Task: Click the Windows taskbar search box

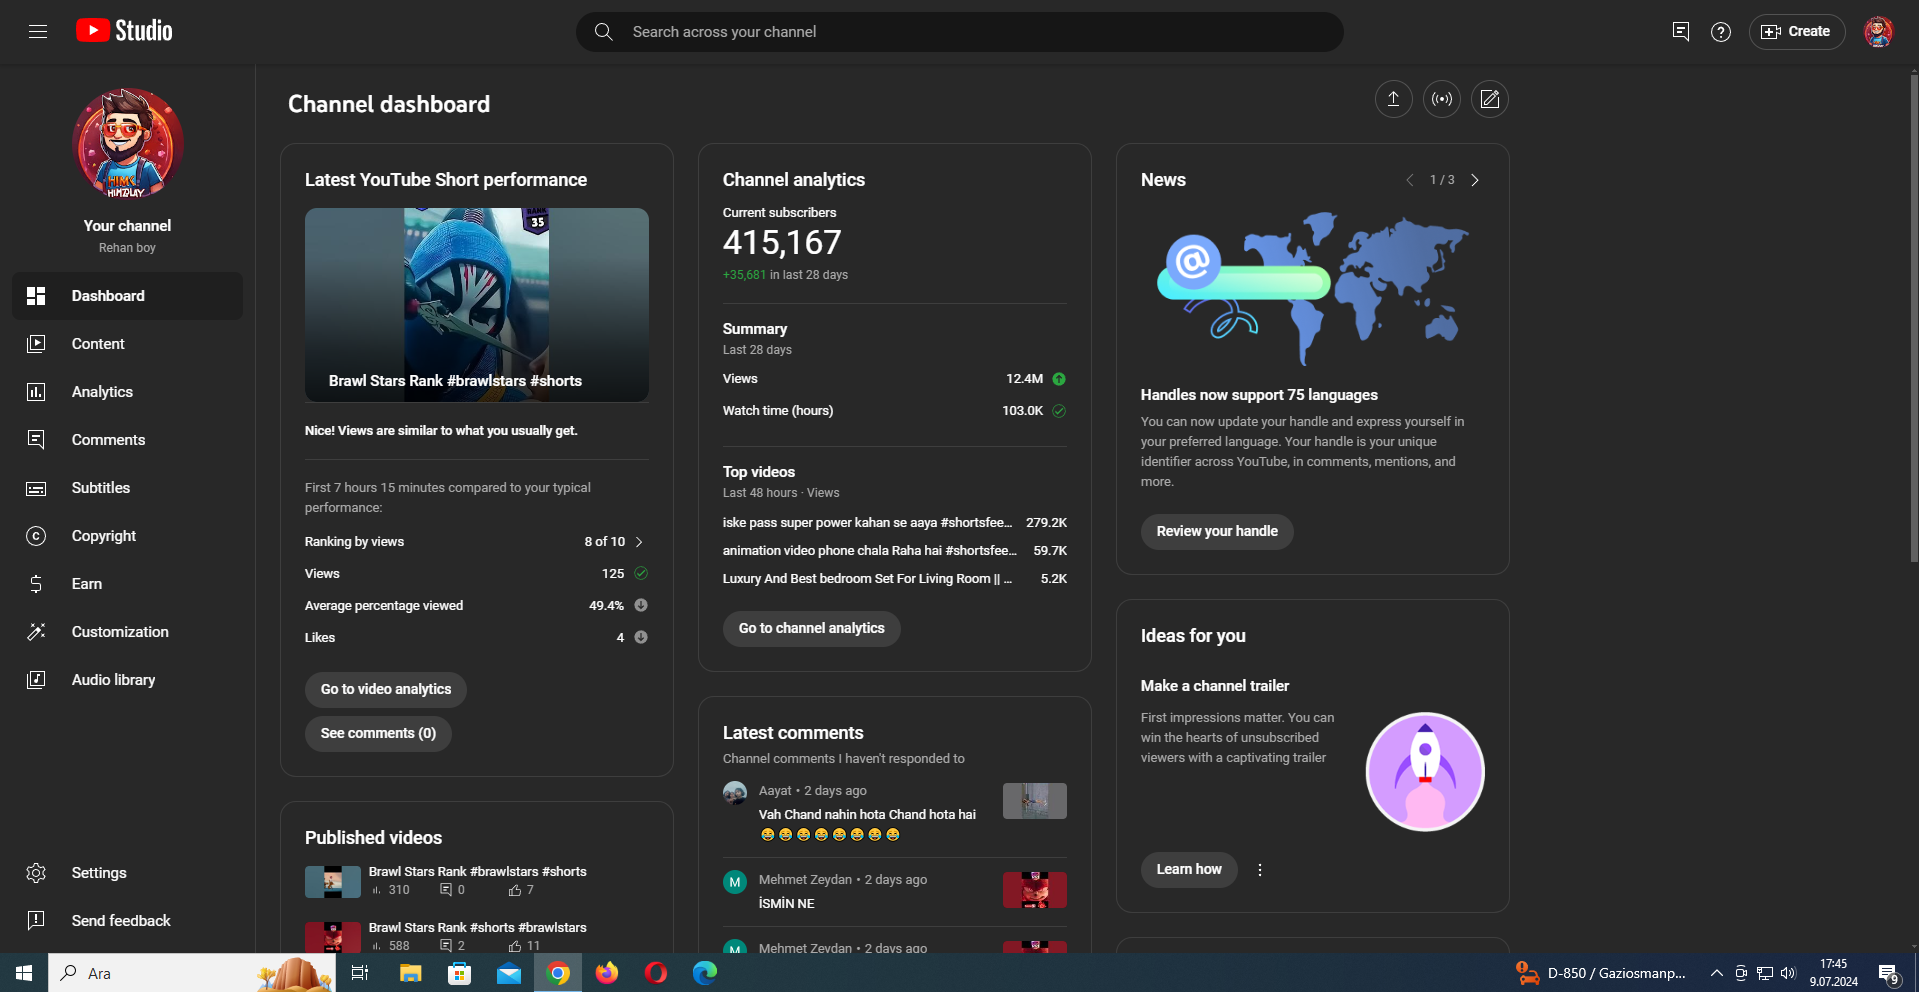Action: (192, 973)
